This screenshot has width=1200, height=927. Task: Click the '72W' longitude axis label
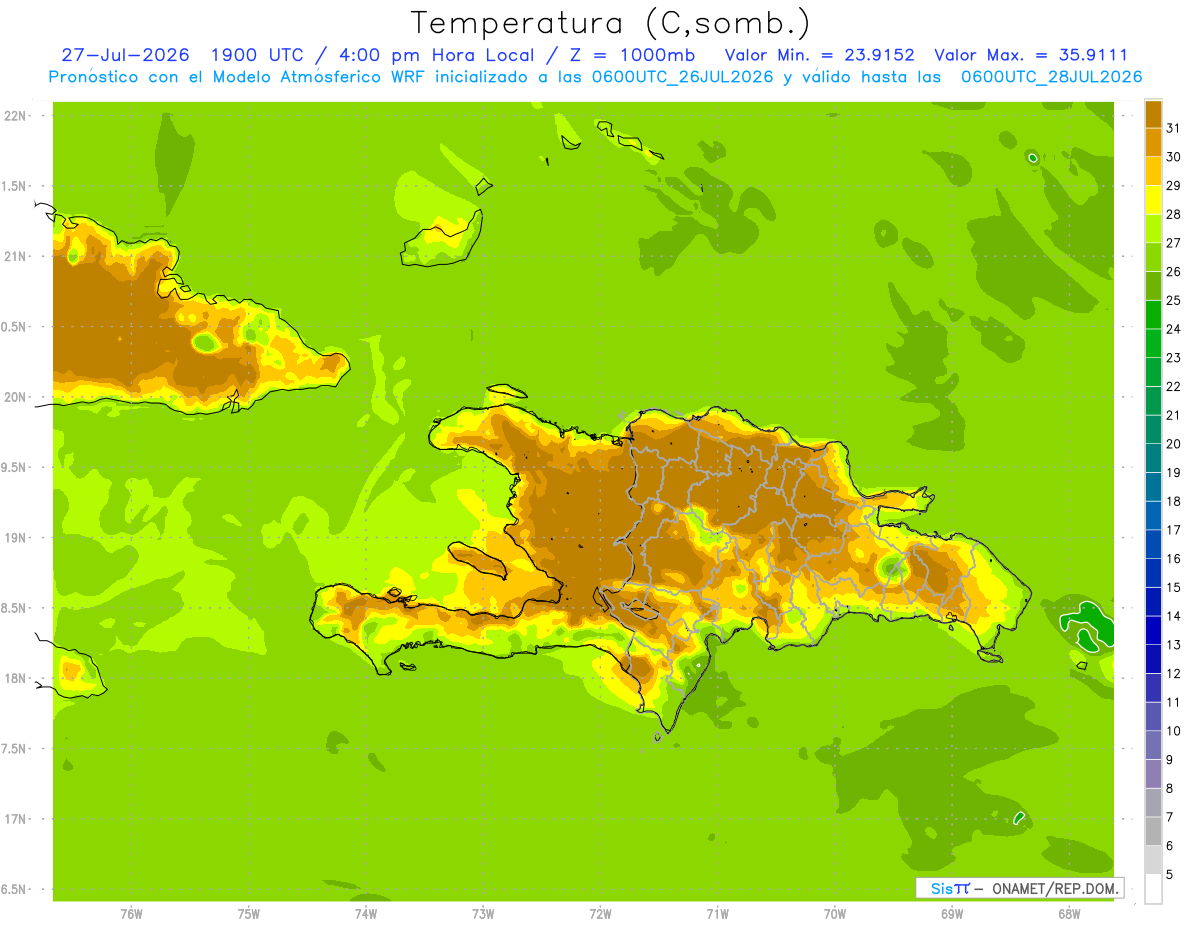tap(600, 914)
